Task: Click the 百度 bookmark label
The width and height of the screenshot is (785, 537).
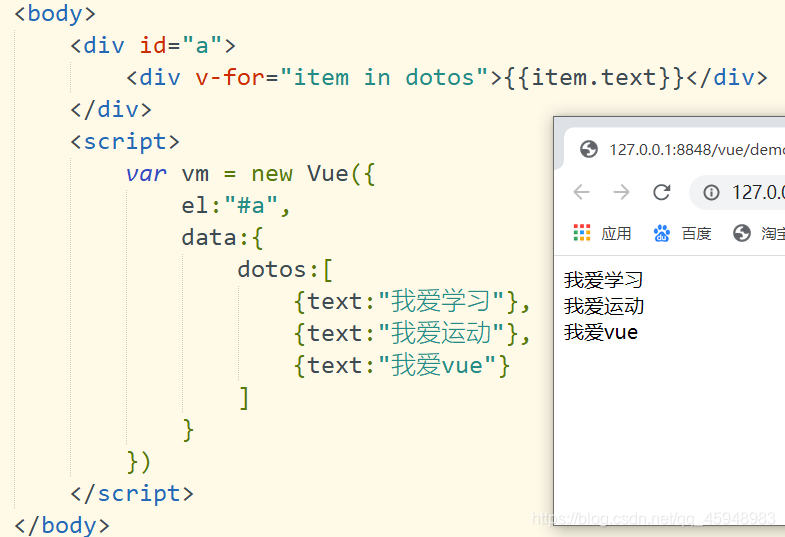Action: (696, 233)
